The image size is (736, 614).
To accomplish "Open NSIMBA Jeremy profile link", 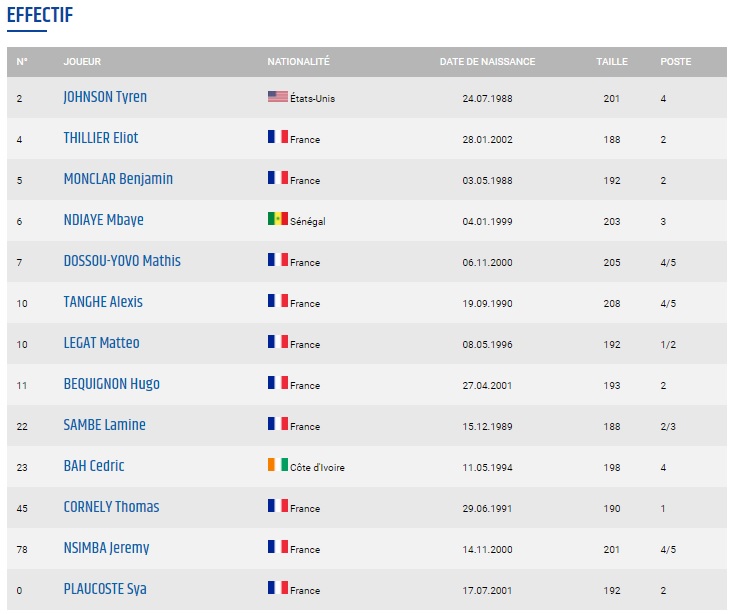I will (106, 548).
